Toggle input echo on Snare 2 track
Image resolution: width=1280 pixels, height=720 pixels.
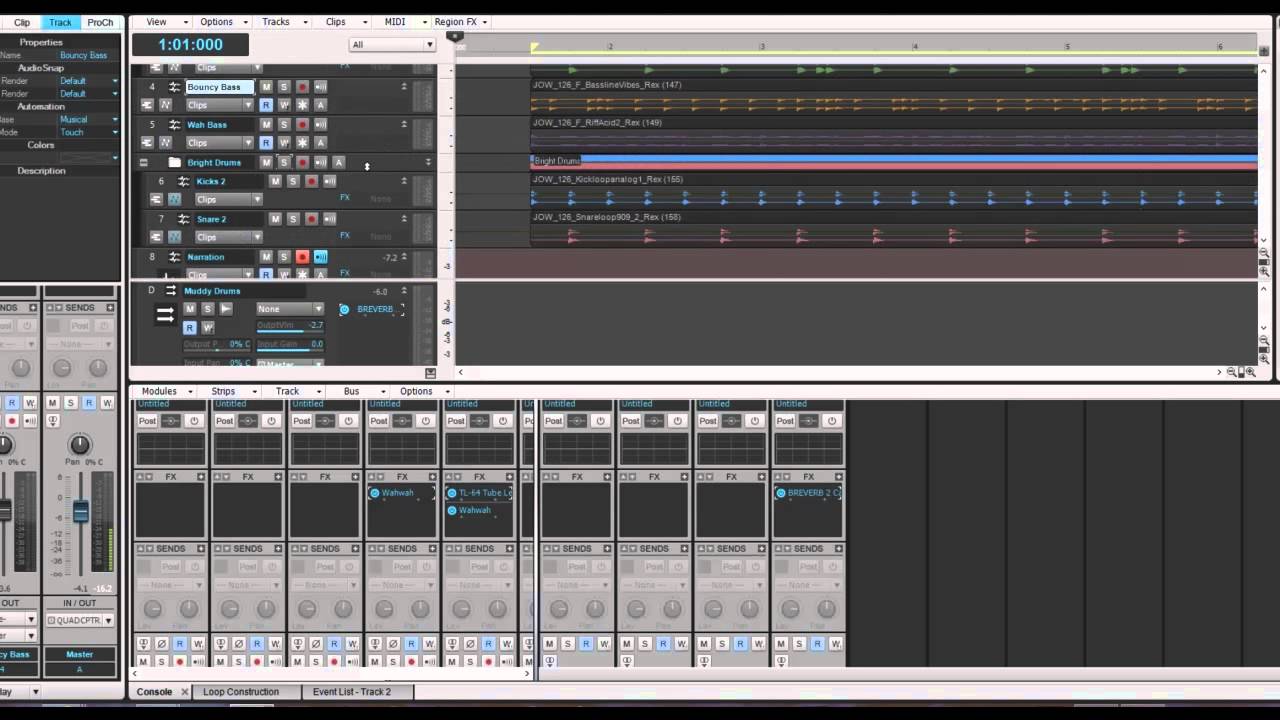330,219
